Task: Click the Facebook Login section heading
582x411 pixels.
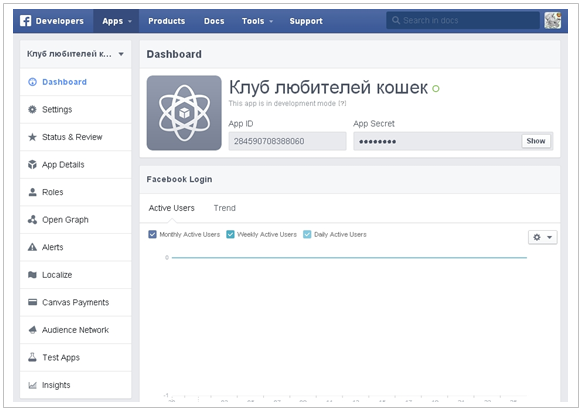Action: (179, 179)
